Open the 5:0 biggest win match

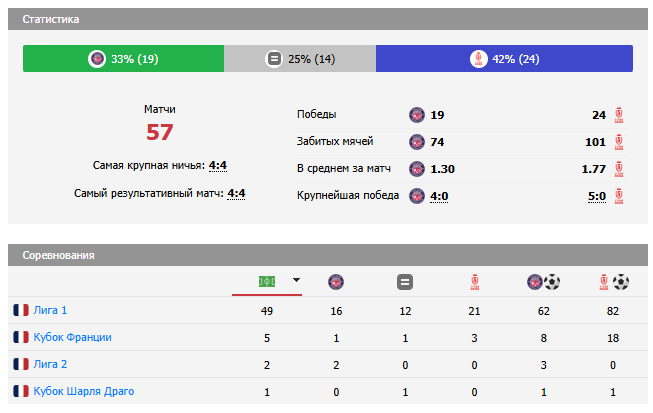tap(597, 196)
